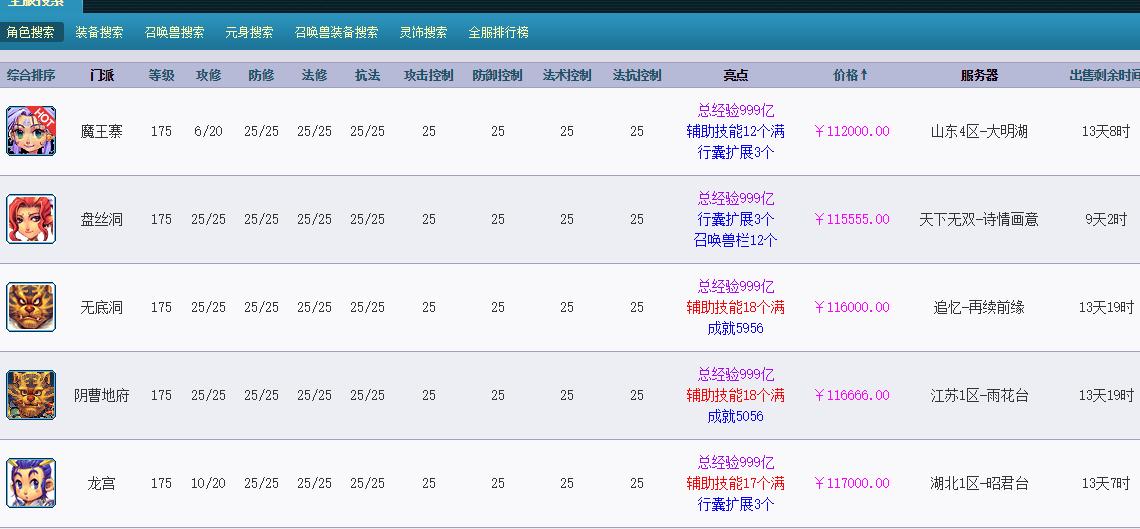Sort by 综合排序 column header
The height and width of the screenshot is (529, 1140).
(x=31, y=76)
